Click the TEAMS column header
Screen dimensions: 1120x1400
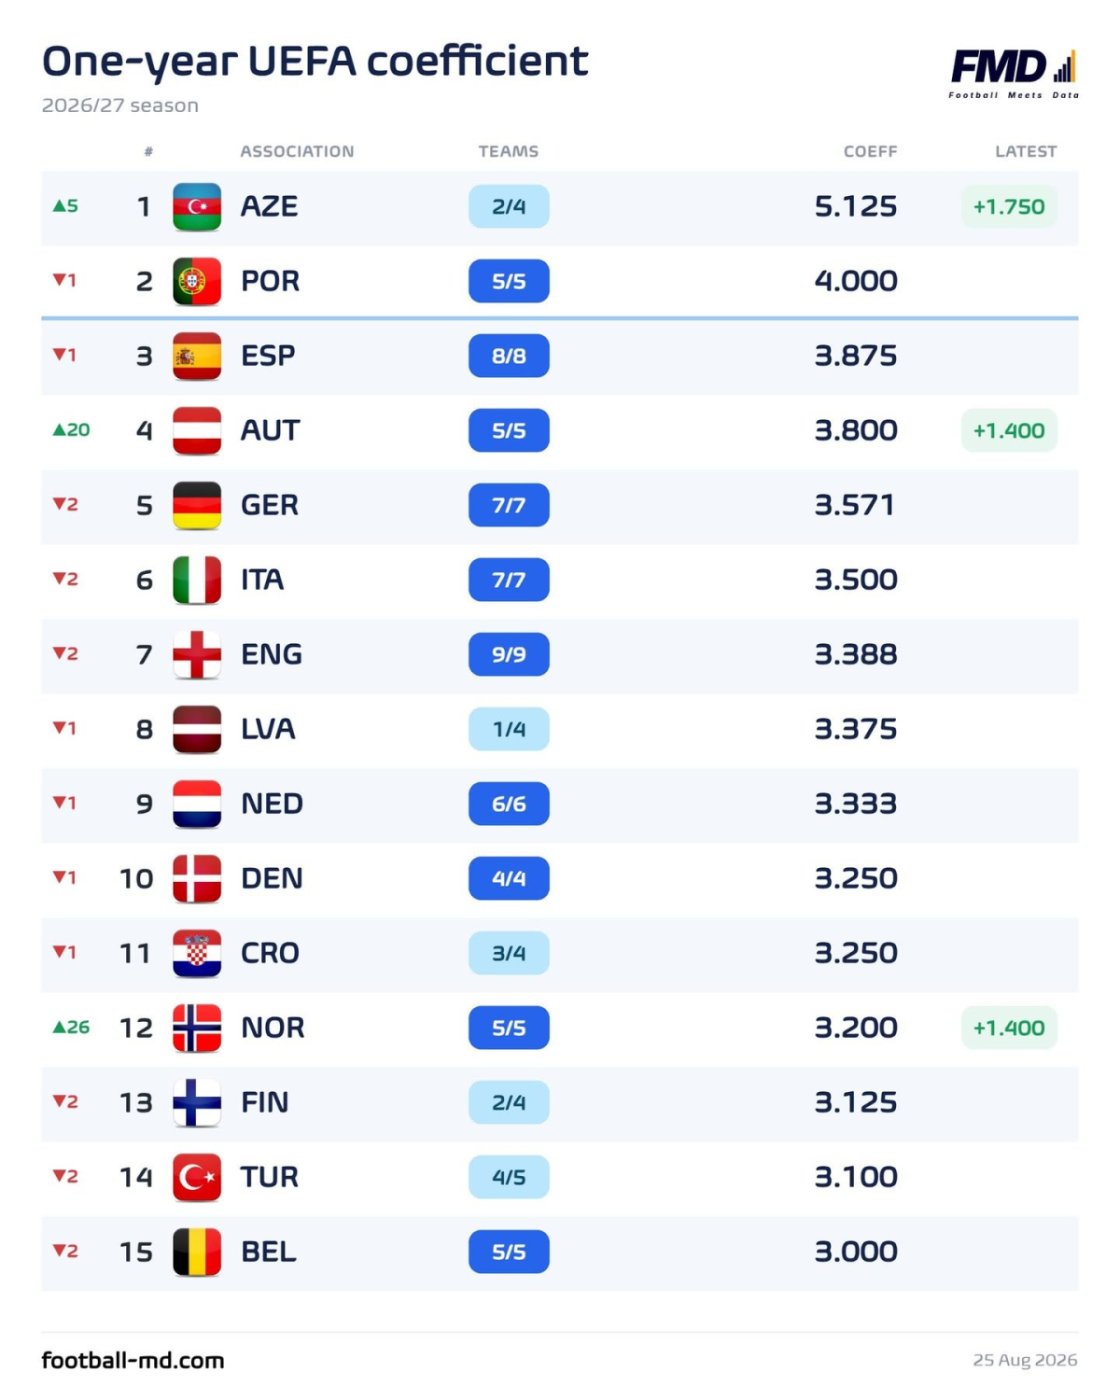[x=508, y=151]
